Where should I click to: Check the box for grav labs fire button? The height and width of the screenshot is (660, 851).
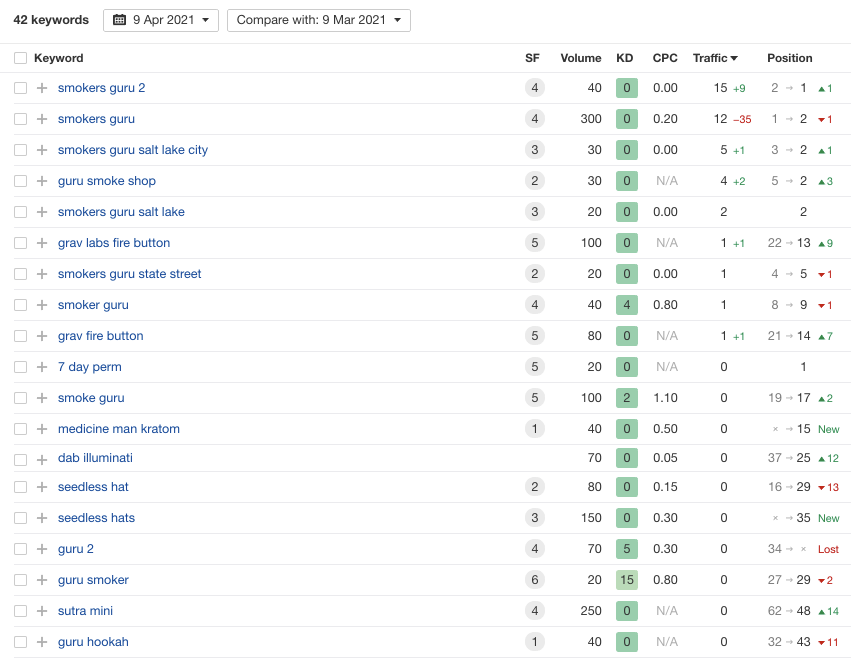click(x=21, y=243)
